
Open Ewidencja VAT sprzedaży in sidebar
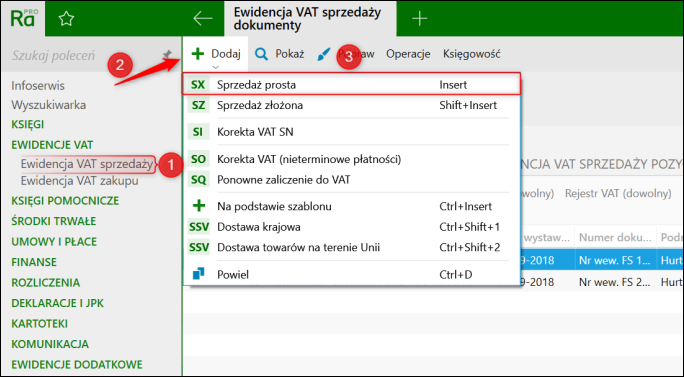[87, 164]
